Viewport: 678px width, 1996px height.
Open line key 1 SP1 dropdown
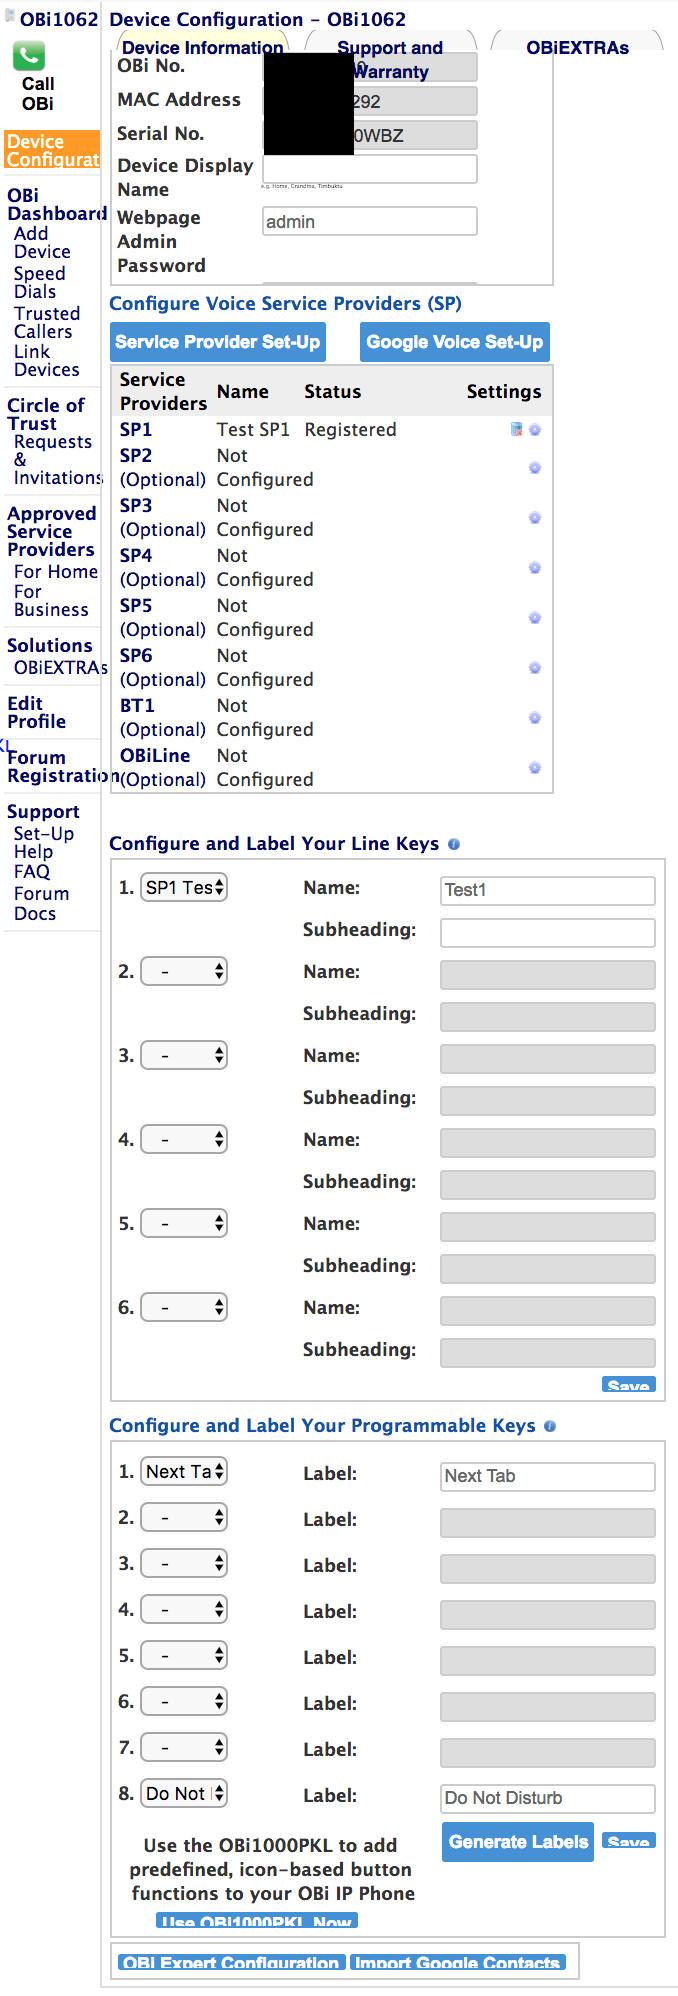184,887
